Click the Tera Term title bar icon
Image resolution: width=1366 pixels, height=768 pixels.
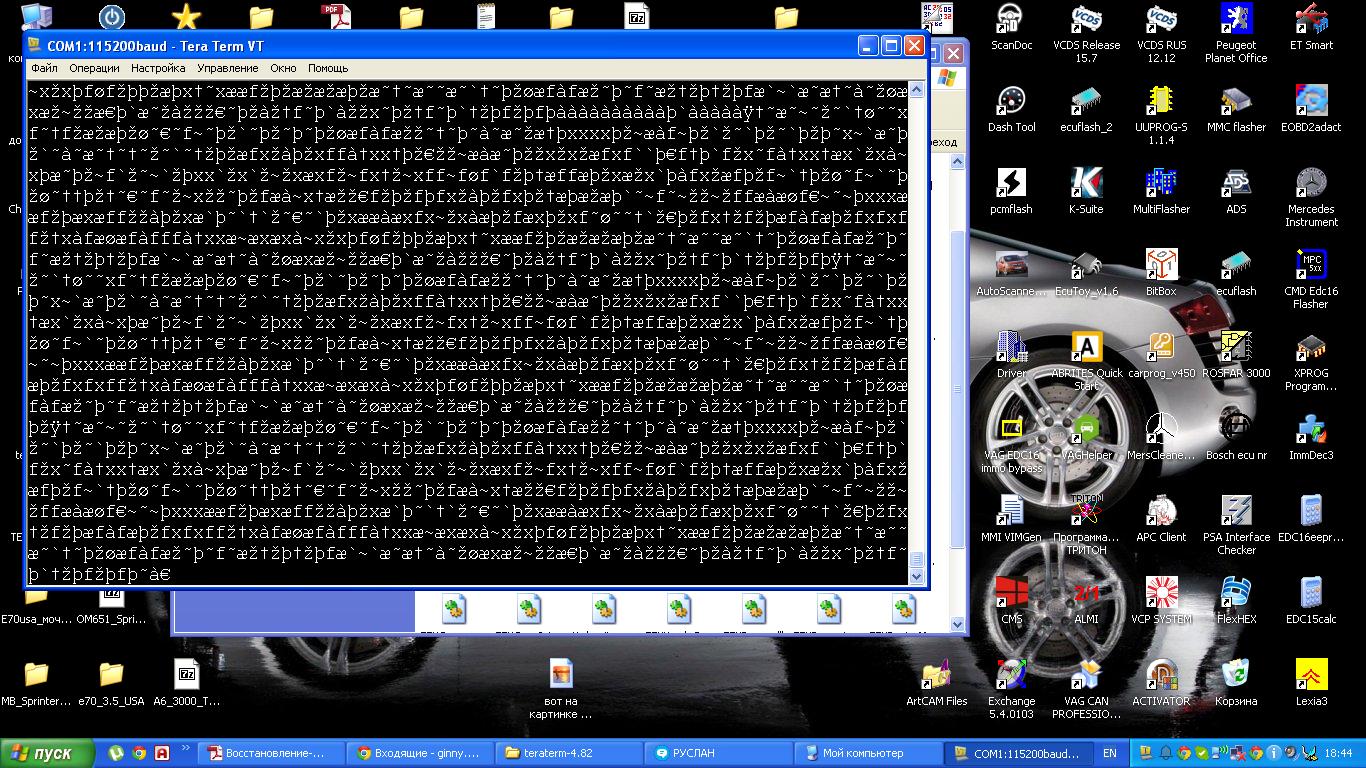point(36,46)
